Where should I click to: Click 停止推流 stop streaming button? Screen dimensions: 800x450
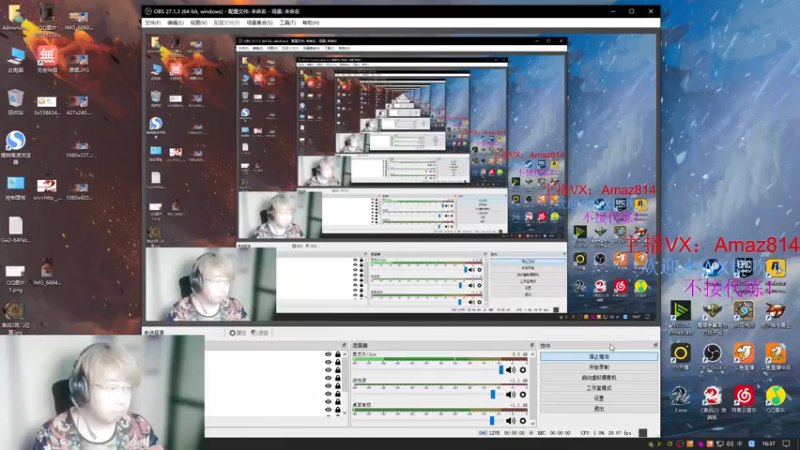(x=599, y=357)
